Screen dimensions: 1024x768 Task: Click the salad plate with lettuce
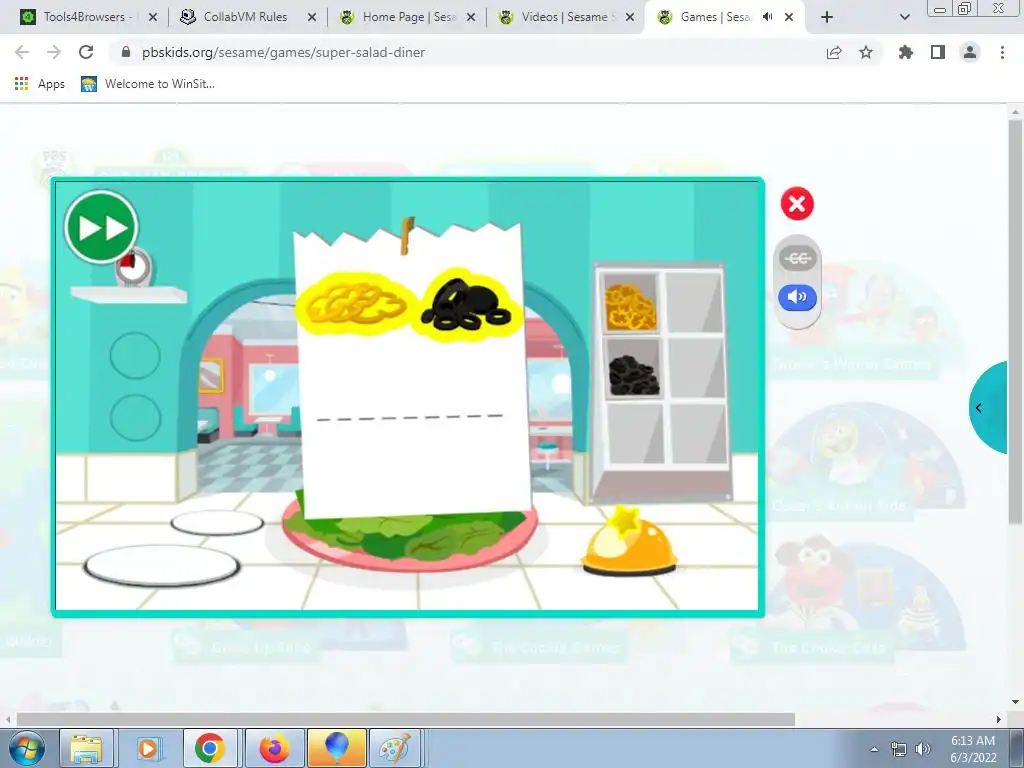pos(411,539)
